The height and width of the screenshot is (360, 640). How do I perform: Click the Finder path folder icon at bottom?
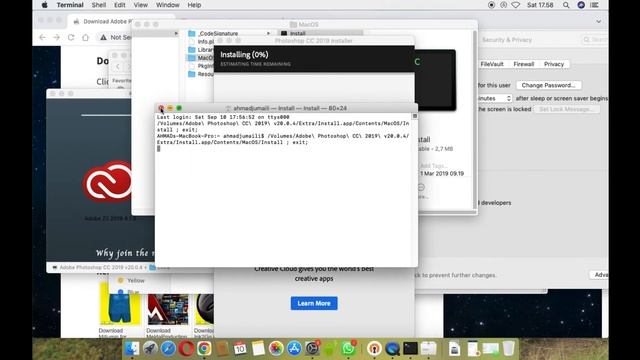(152, 267)
